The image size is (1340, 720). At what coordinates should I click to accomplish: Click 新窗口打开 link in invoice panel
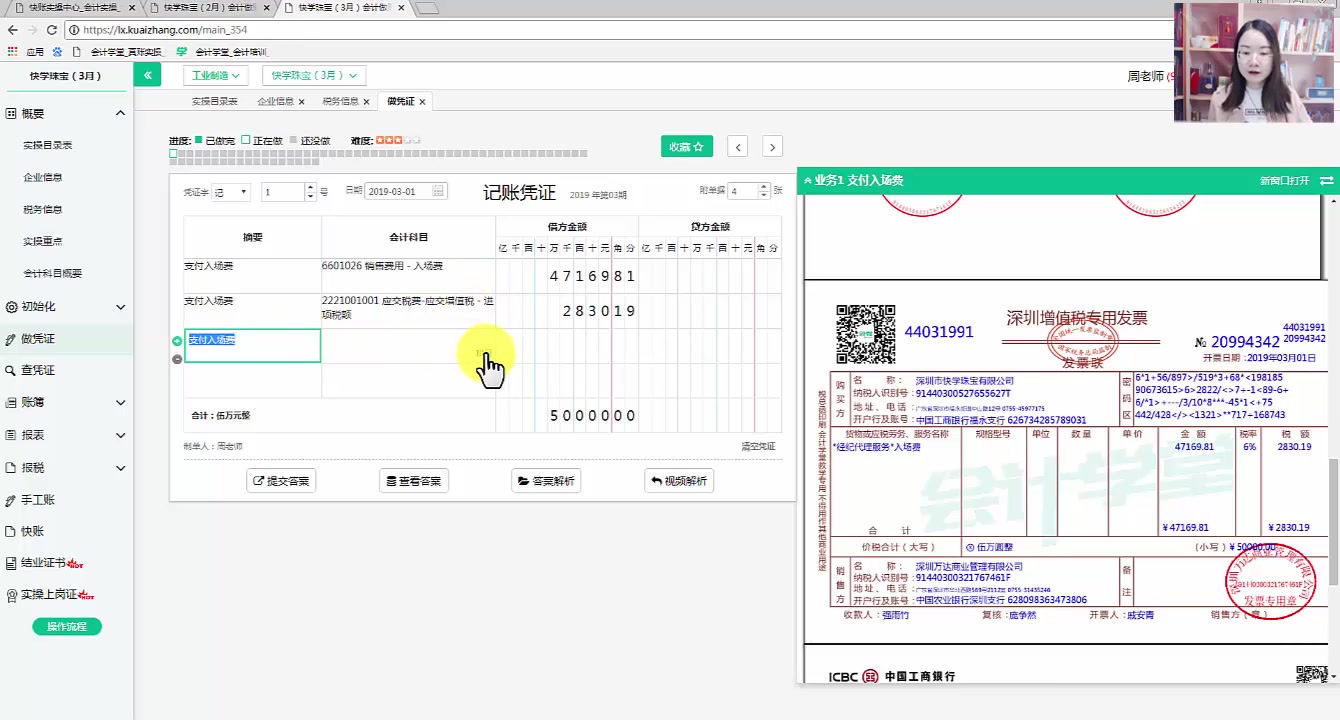(1284, 181)
